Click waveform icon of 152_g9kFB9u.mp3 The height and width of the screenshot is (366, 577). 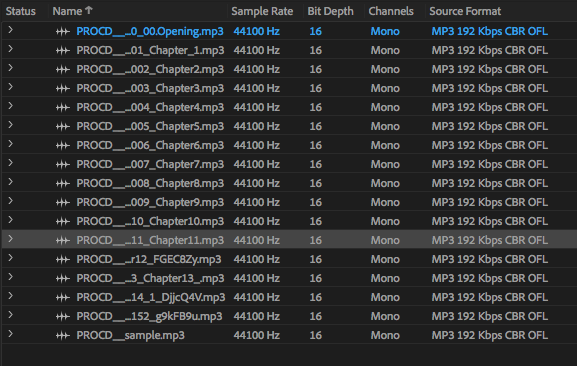point(63,317)
